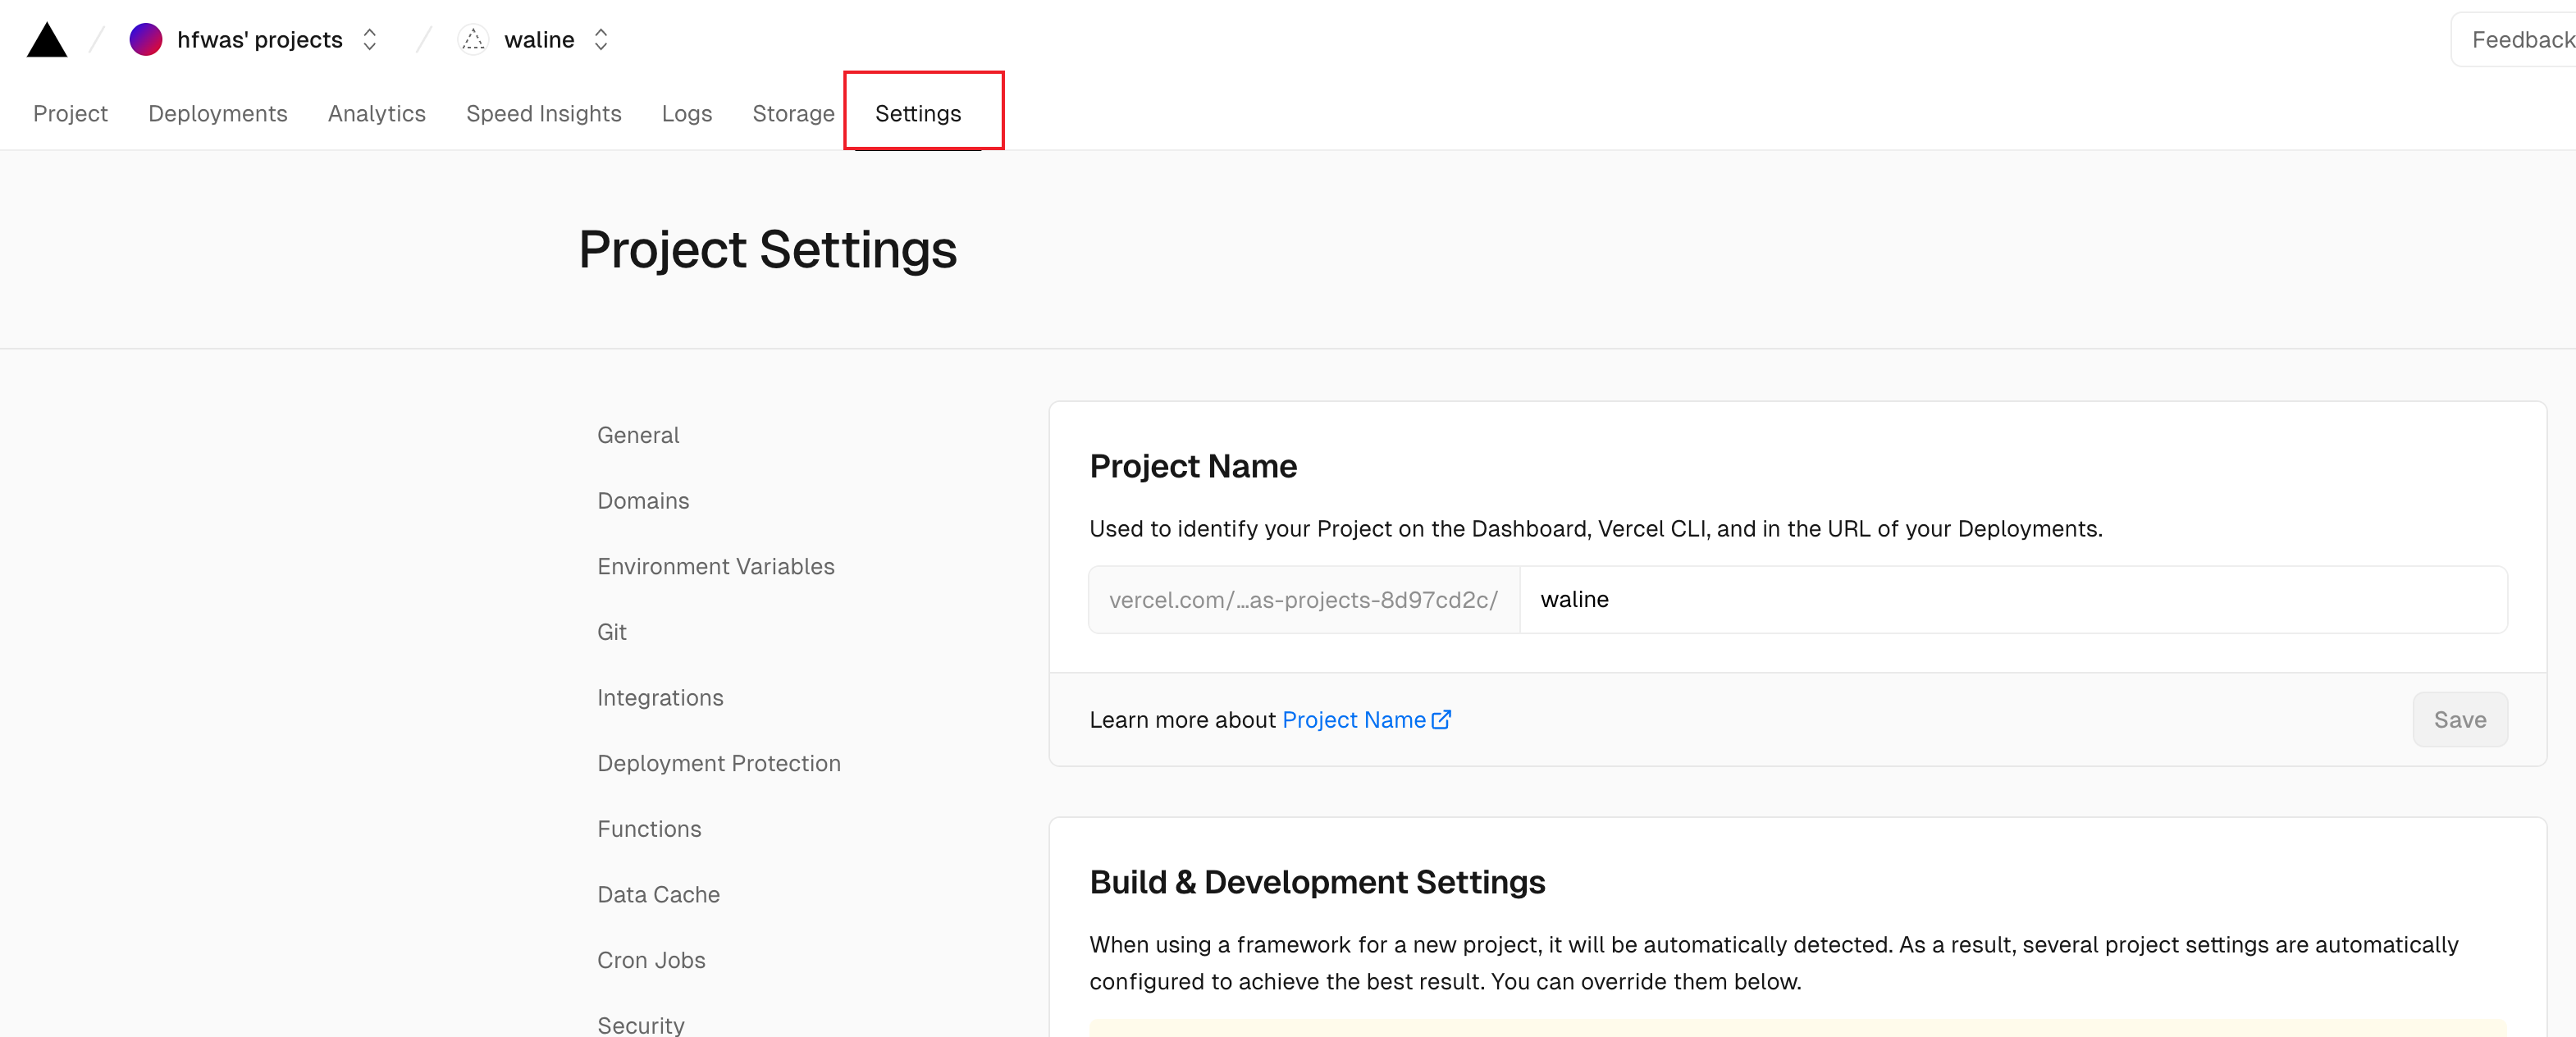
Task: Open Environment Variables in settings sidebar
Action: [715, 567]
